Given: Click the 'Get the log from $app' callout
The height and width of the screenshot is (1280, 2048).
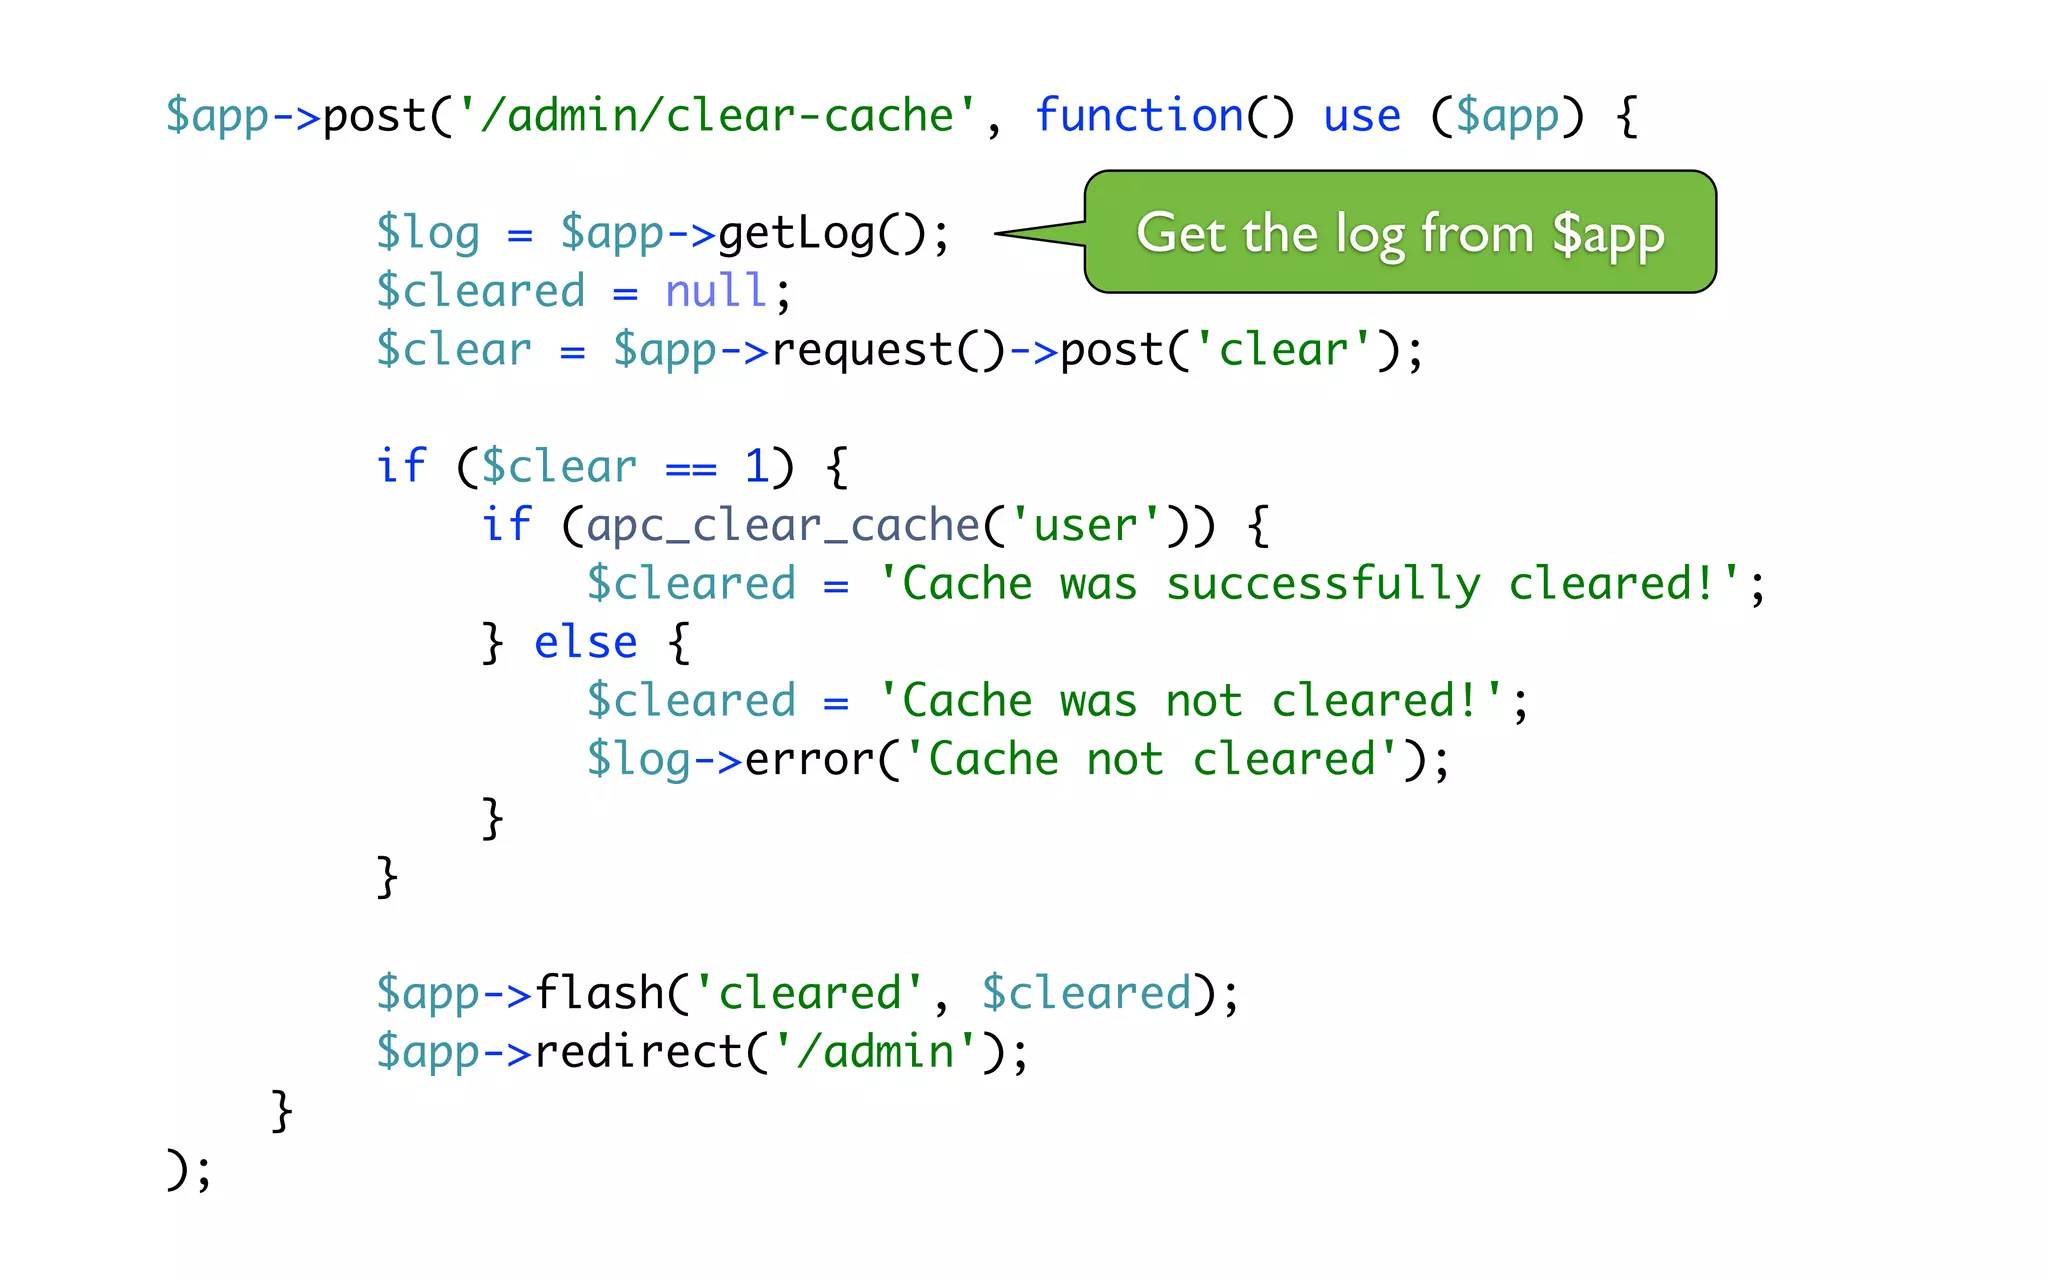Looking at the screenshot, I should coord(1400,232).
